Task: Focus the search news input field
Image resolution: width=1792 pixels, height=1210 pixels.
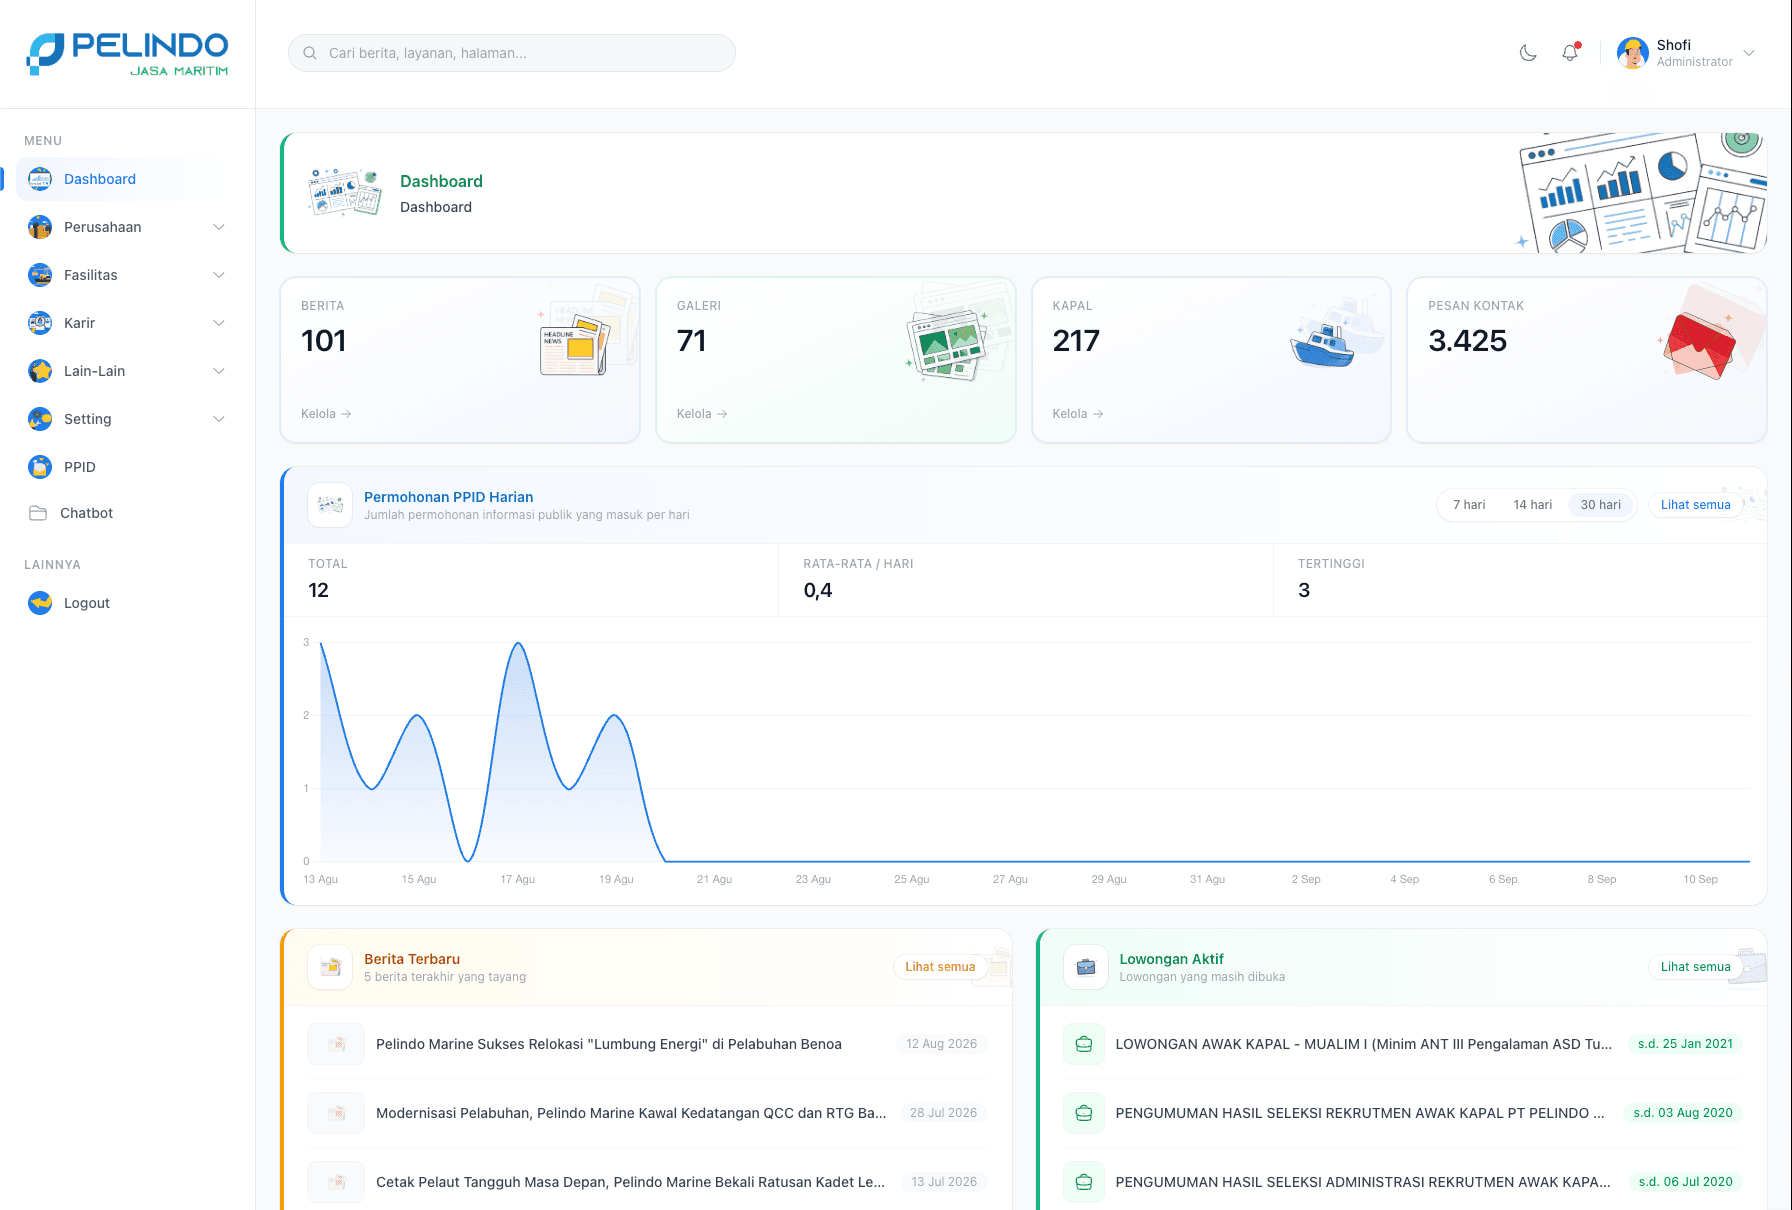Action: [x=512, y=53]
